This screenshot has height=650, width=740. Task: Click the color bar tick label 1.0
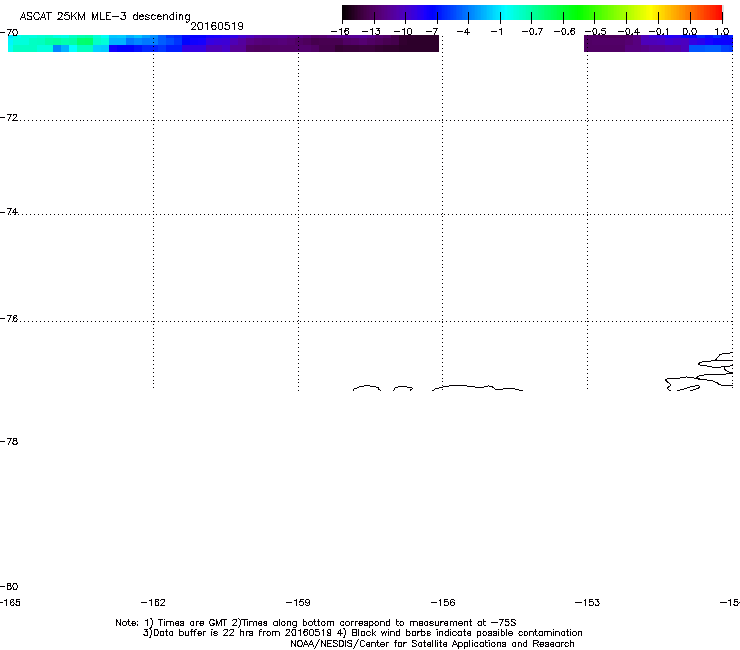point(722,32)
